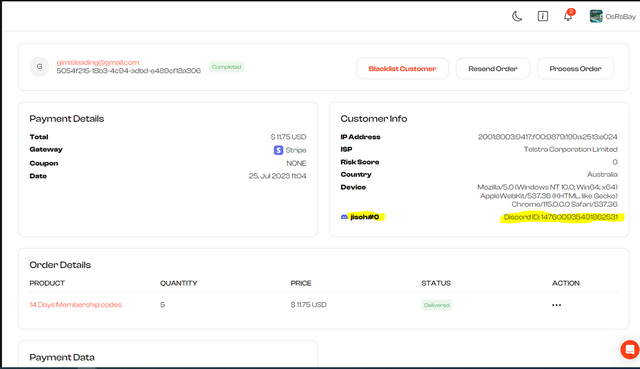Click Blacklist Customer button

click(x=402, y=69)
